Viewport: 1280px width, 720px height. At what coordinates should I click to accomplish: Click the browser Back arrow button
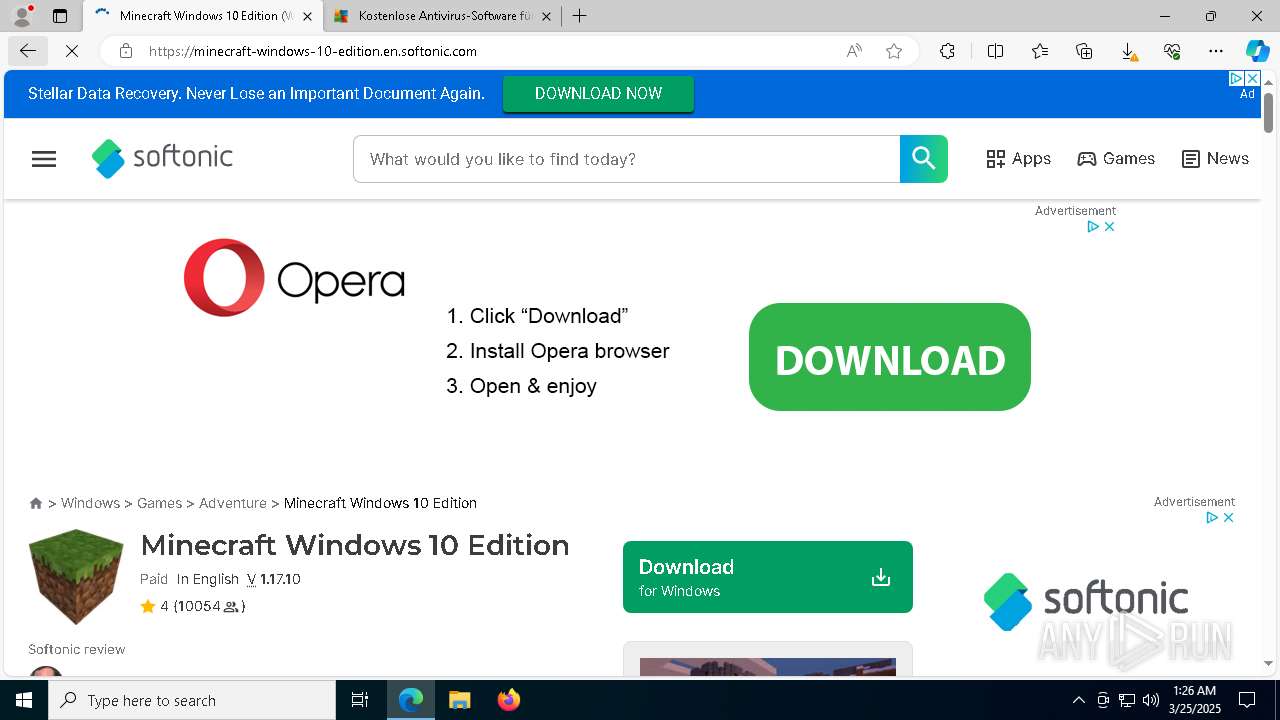(28, 51)
